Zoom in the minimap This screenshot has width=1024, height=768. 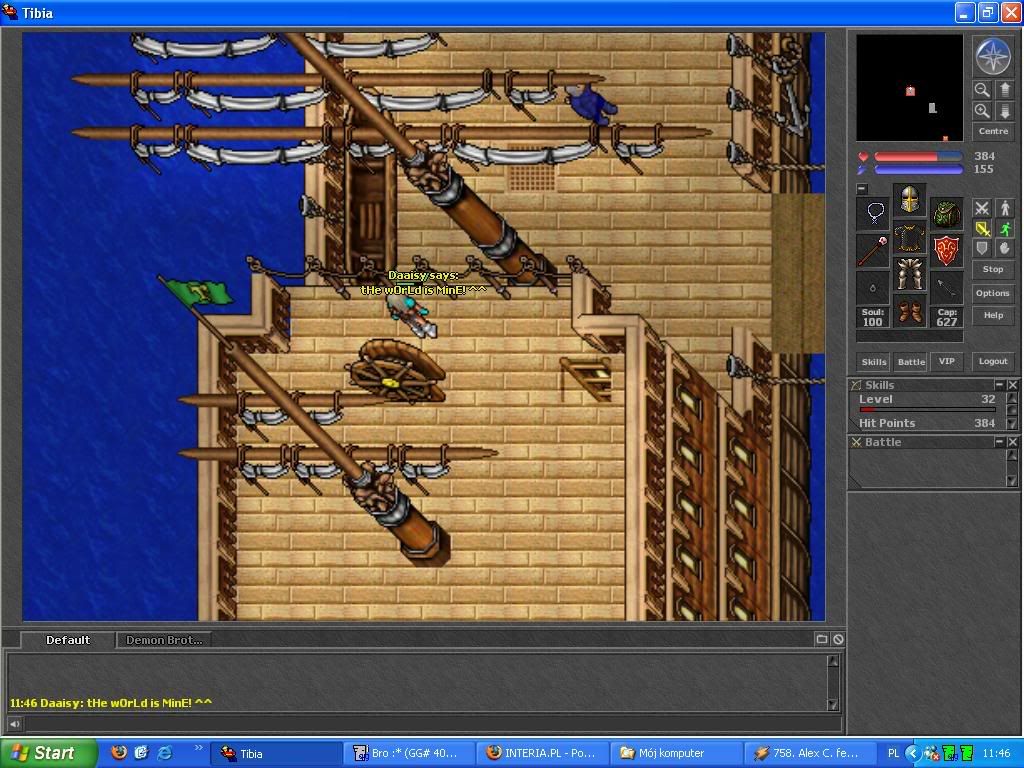tap(982, 111)
